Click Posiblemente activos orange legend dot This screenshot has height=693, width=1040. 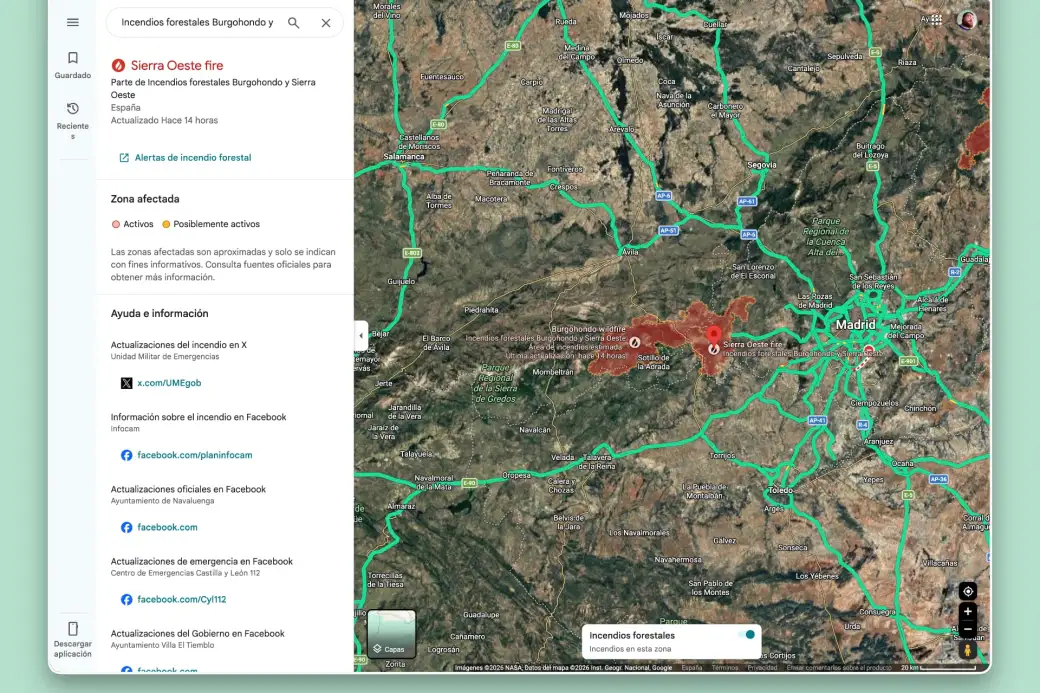tap(166, 224)
